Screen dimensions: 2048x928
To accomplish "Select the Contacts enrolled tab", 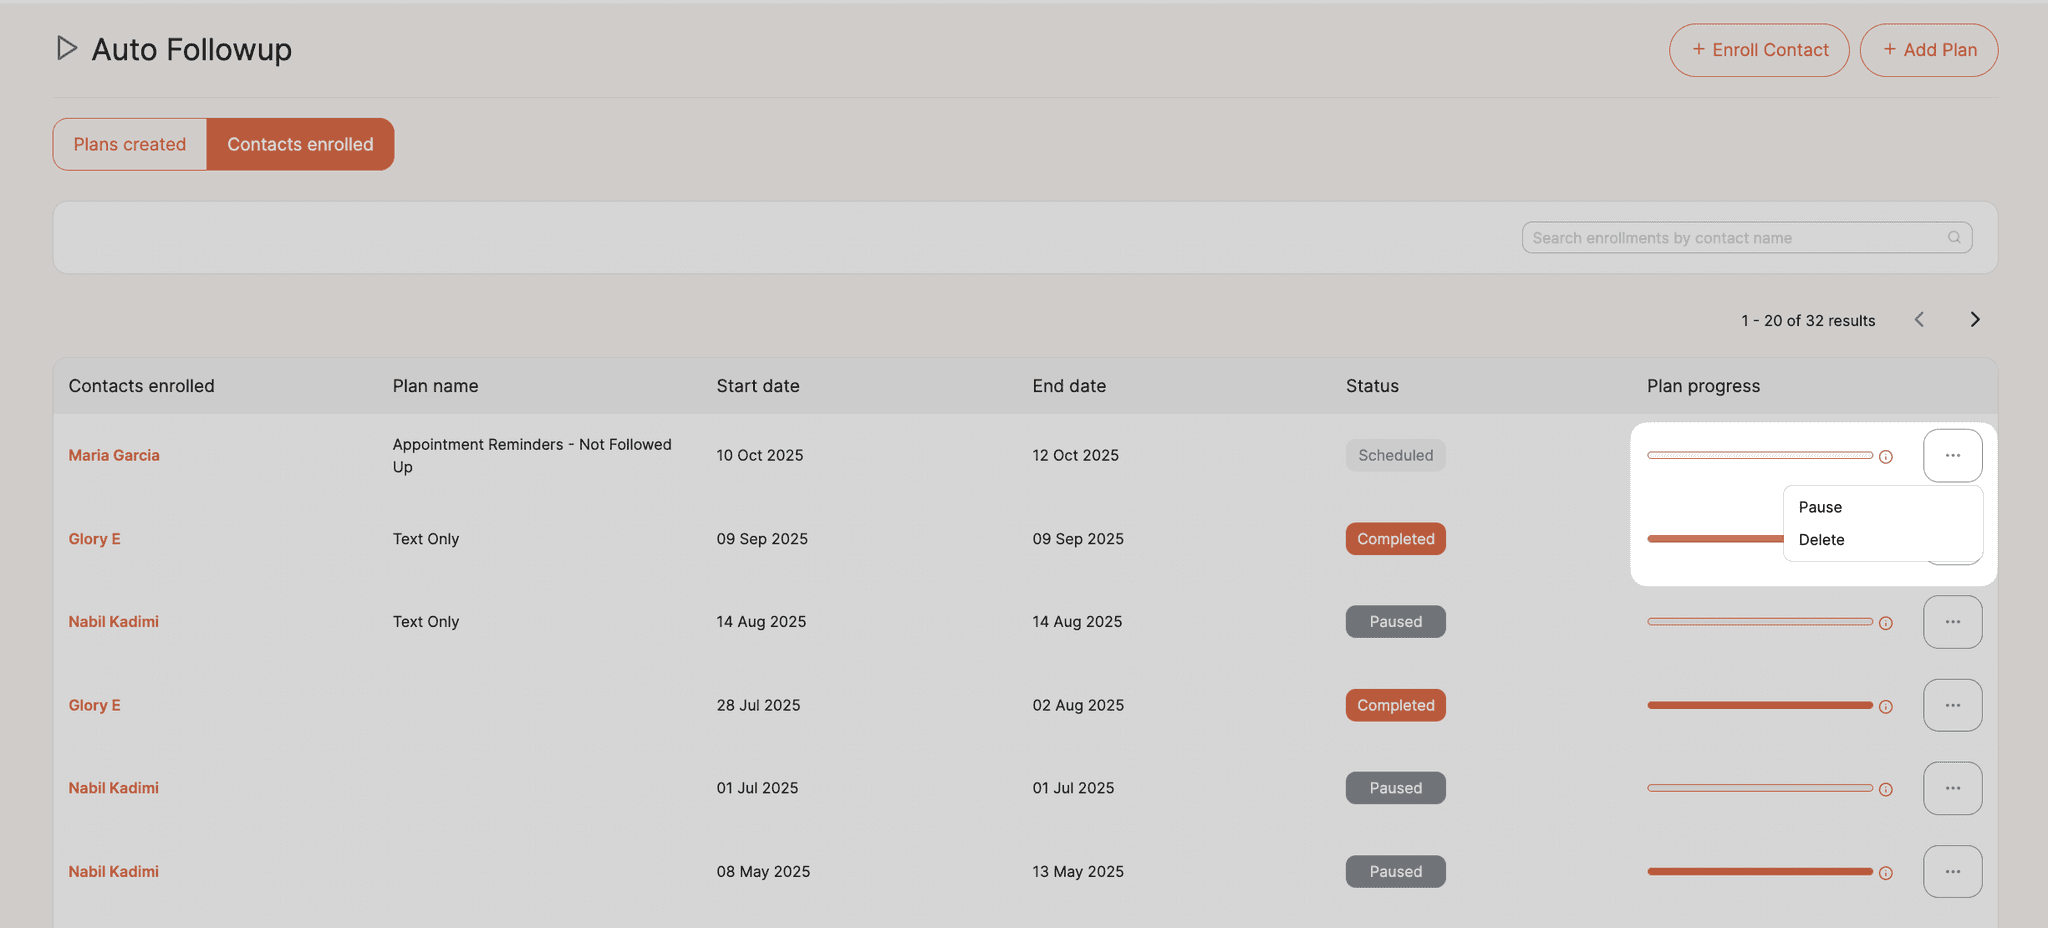I will pos(300,143).
